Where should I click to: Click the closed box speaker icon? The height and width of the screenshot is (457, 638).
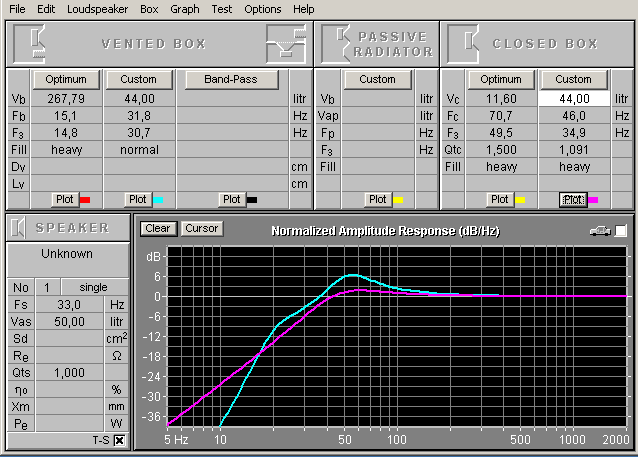click(463, 44)
